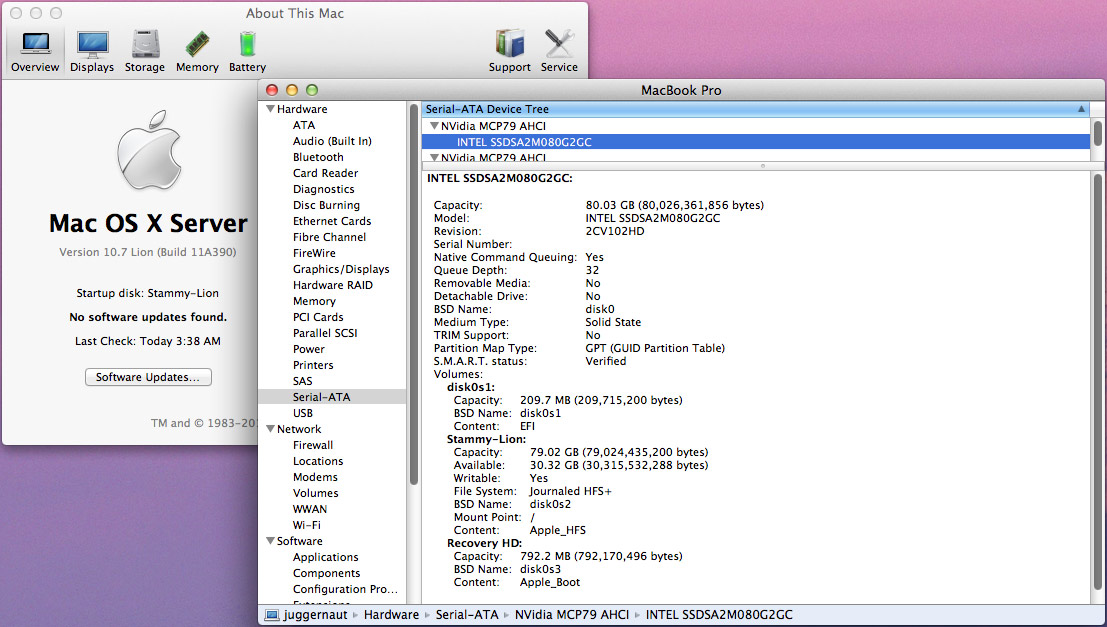Click the version text 'Version 10.7 Lion (Build 11A390)'

click(148, 252)
